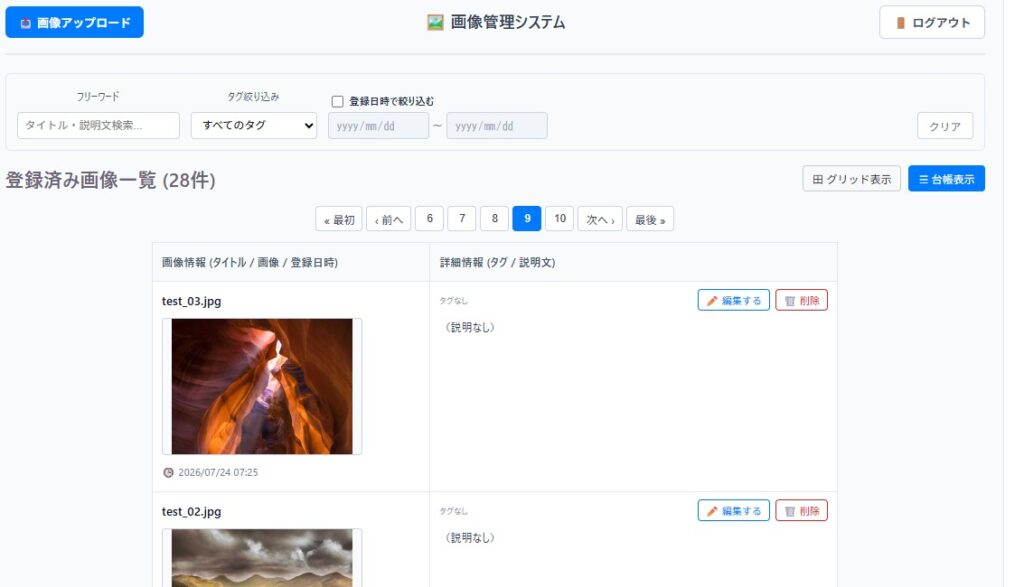Edit test_03.jpg with 編集する button
Image resolution: width=1024 pixels, height=587 pixels.
coord(733,300)
